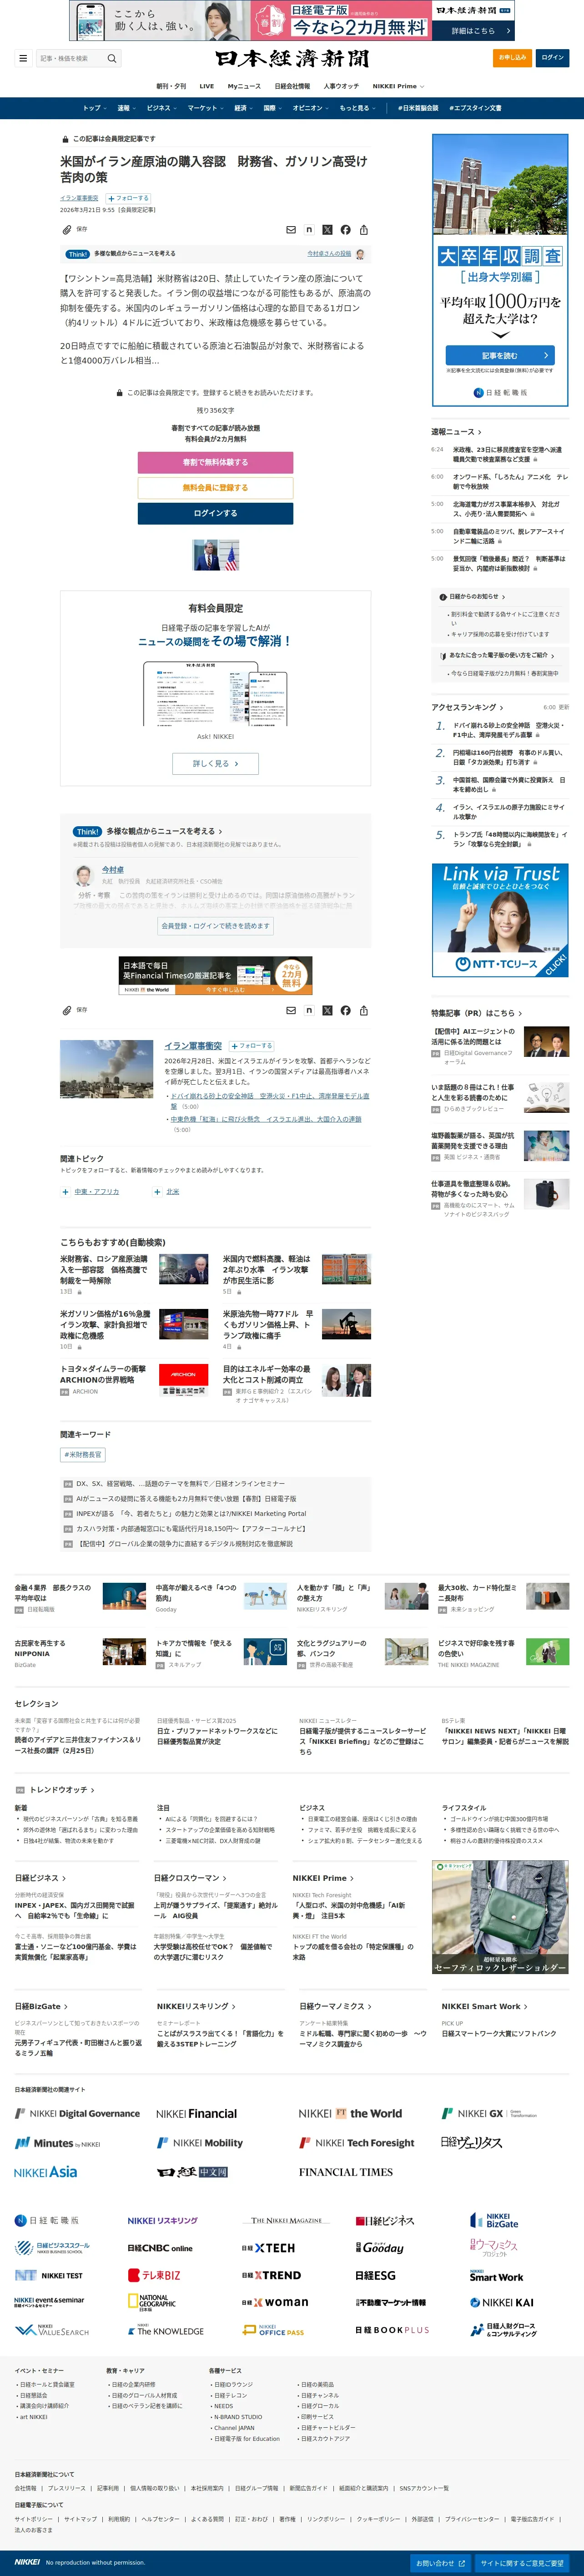Share to X icon below headline
The height and width of the screenshot is (2576, 584).
(x=327, y=230)
